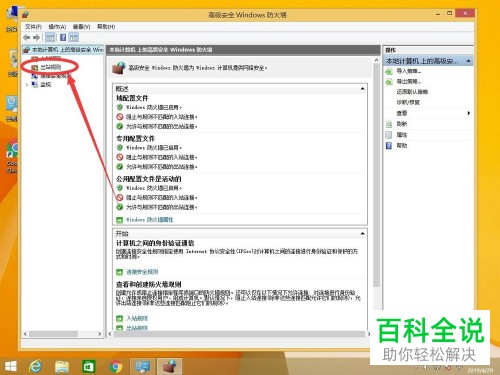The width and height of the screenshot is (500, 375).
Task: Click 诊断/修复 in the Actions pane
Action: point(408,102)
